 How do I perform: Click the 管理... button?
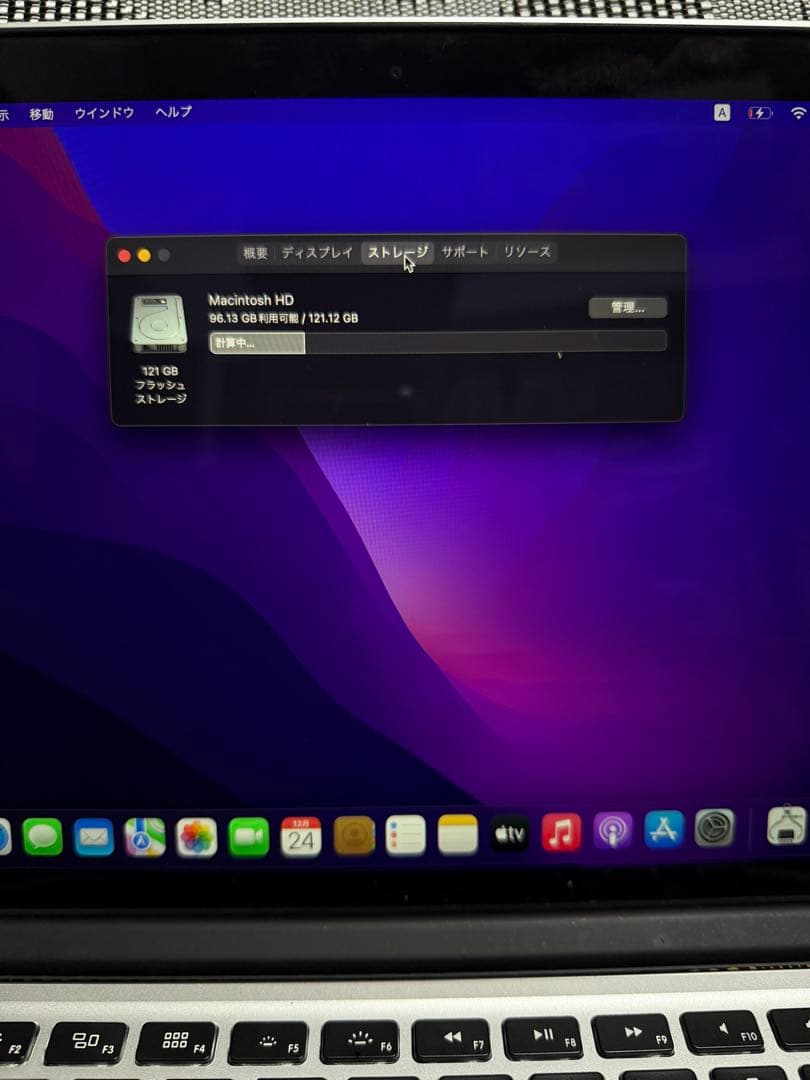[x=629, y=307]
